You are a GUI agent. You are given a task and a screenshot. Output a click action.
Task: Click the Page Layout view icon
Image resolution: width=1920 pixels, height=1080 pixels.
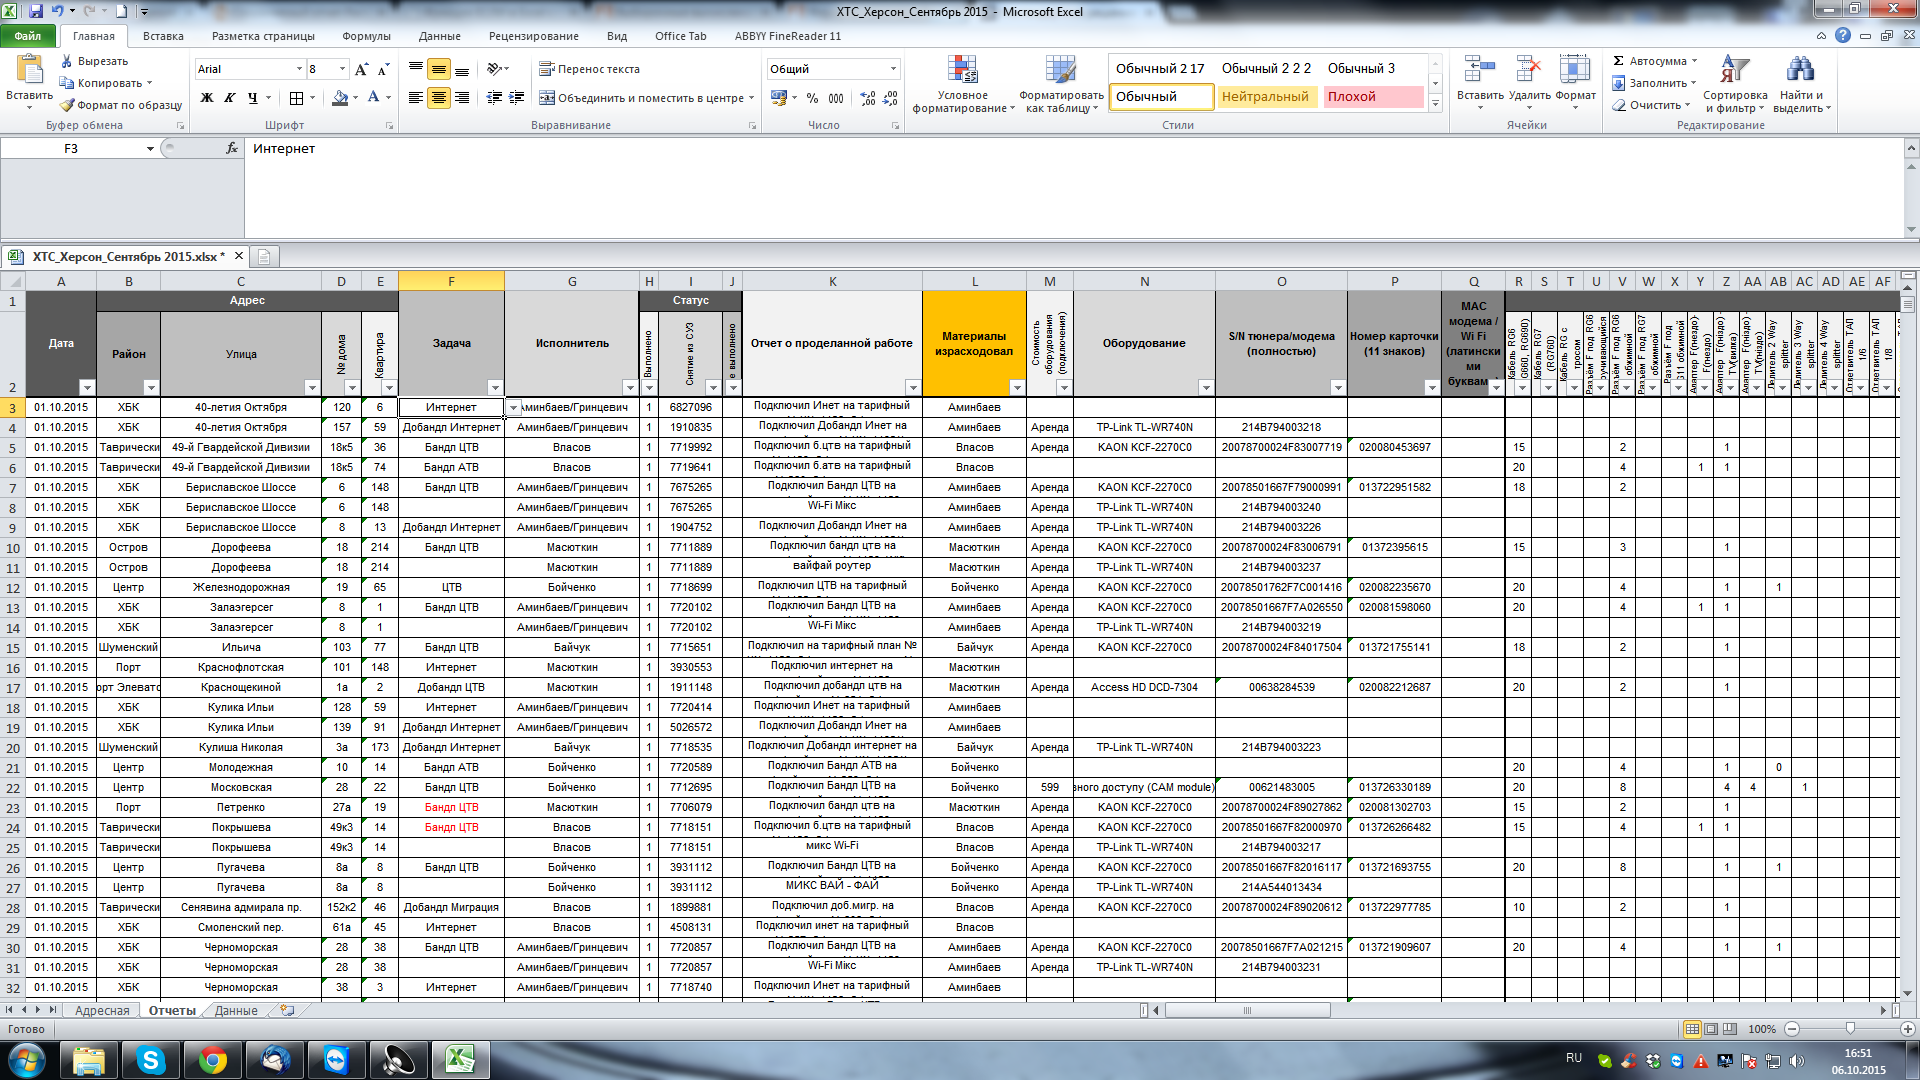(x=1711, y=1029)
